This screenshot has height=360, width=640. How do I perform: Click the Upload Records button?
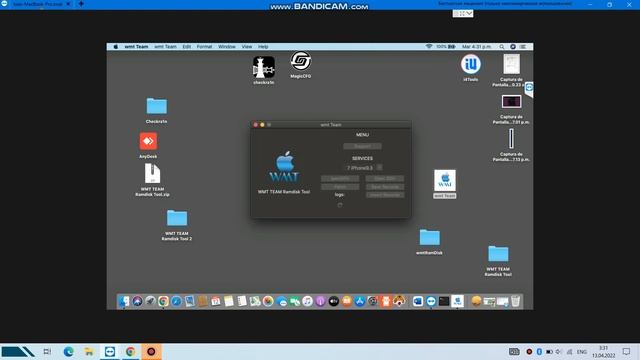(x=385, y=195)
